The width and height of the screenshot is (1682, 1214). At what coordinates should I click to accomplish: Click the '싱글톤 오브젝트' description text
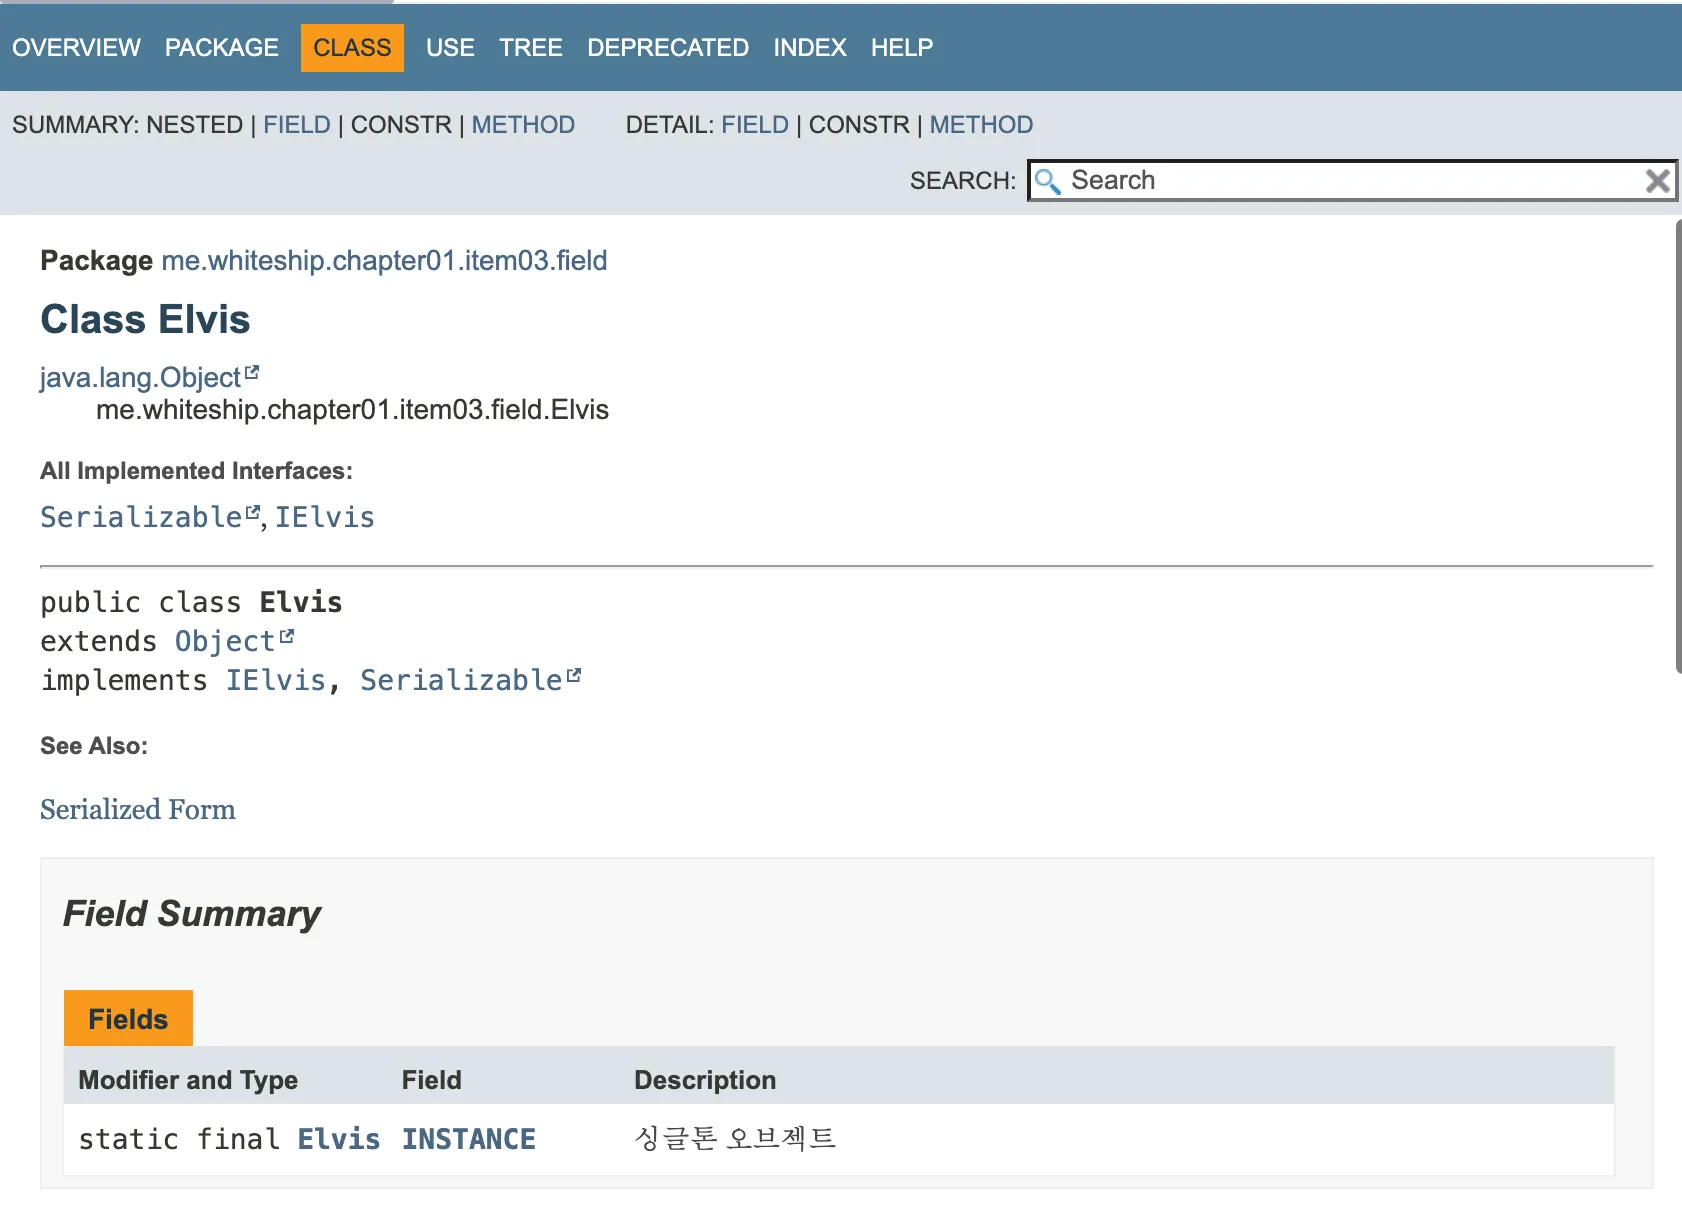pos(735,1138)
